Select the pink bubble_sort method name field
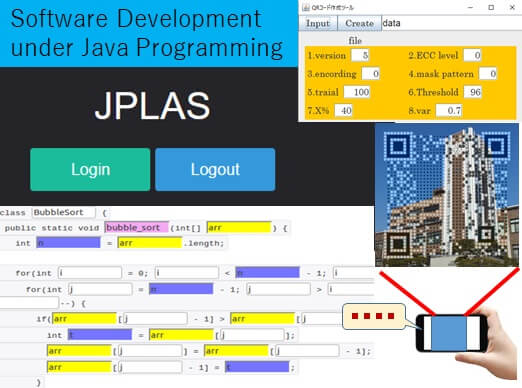 coord(137,228)
